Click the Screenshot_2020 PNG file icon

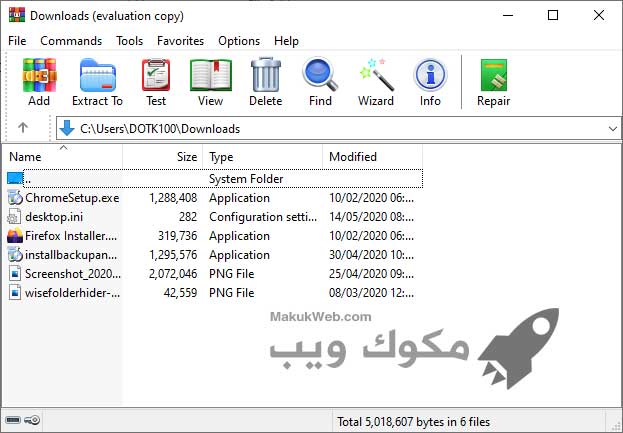point(15,274)
